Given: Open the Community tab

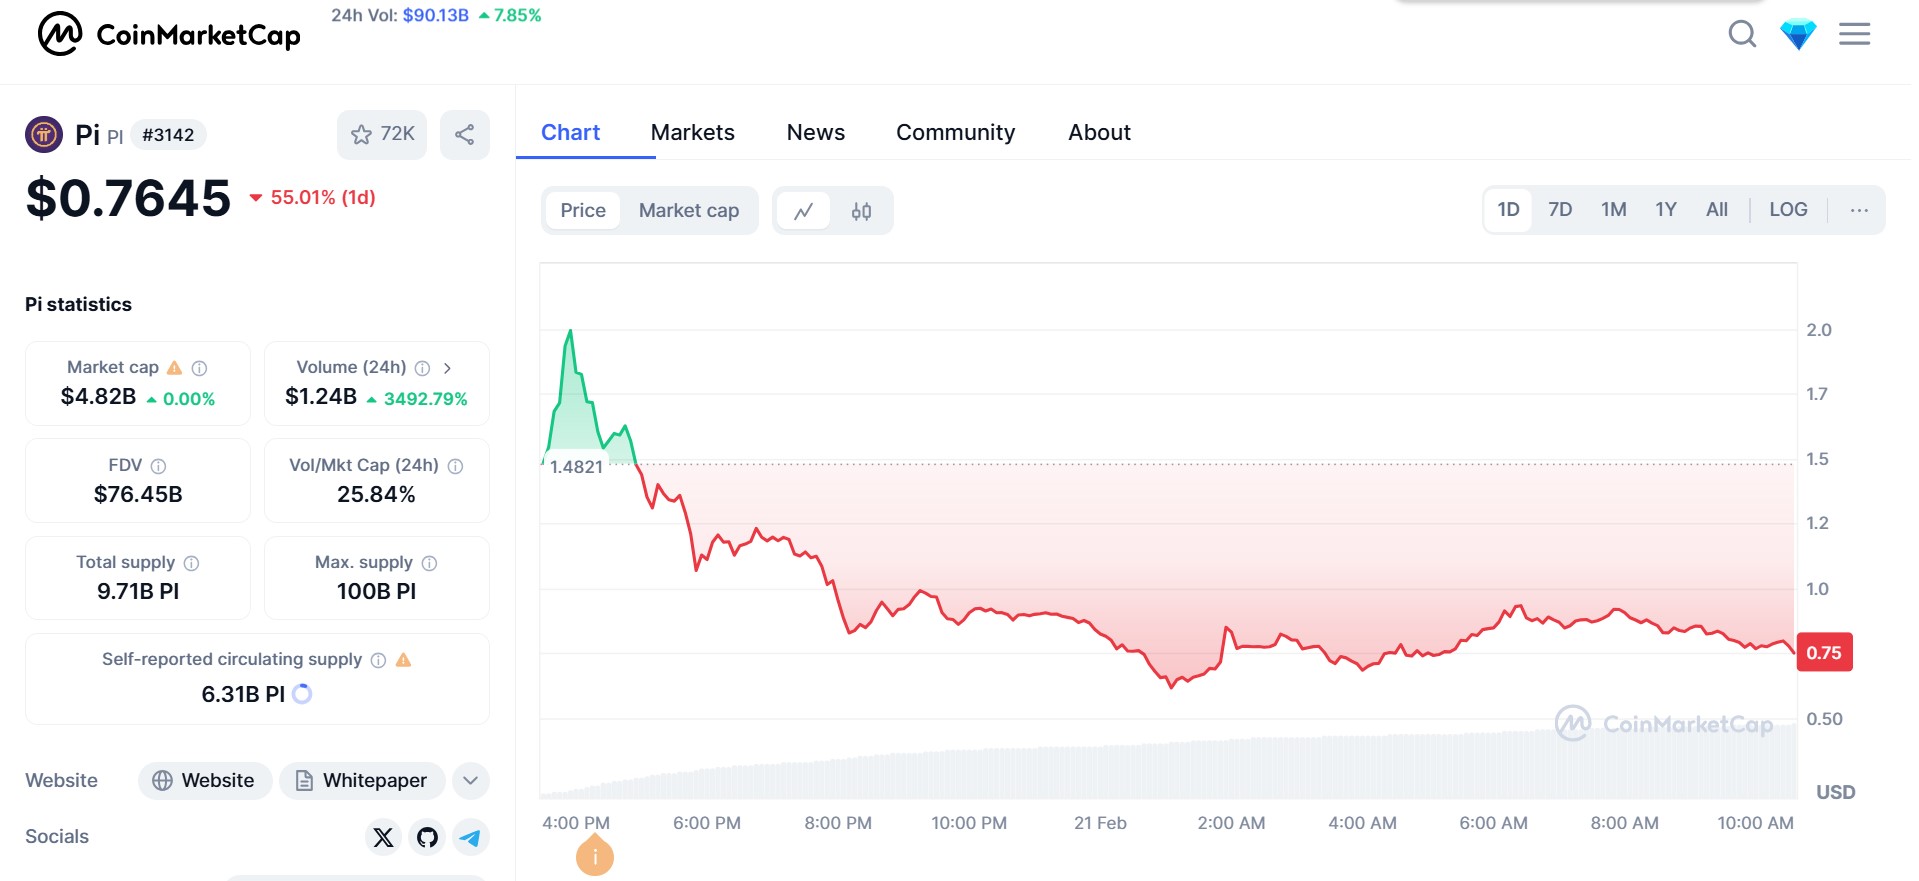Looking at the screenshot, I should coord(954,133).
